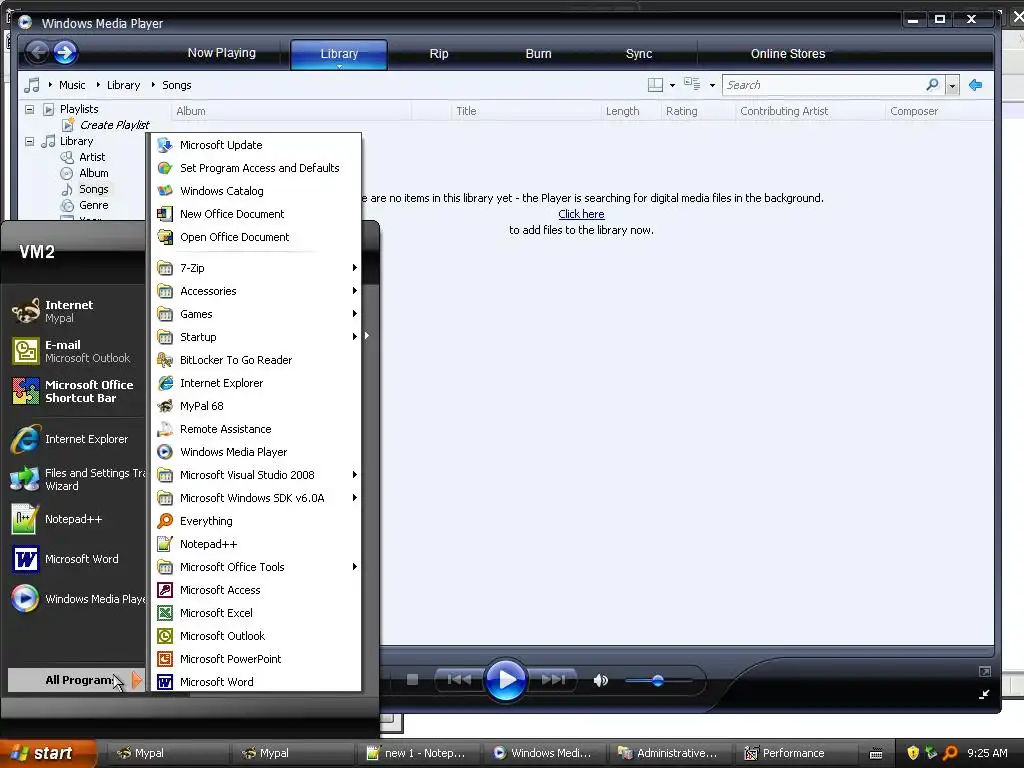Screen dimensions: 1024x768
Task: Click the 'Click here' link
Action: point(581,214)
